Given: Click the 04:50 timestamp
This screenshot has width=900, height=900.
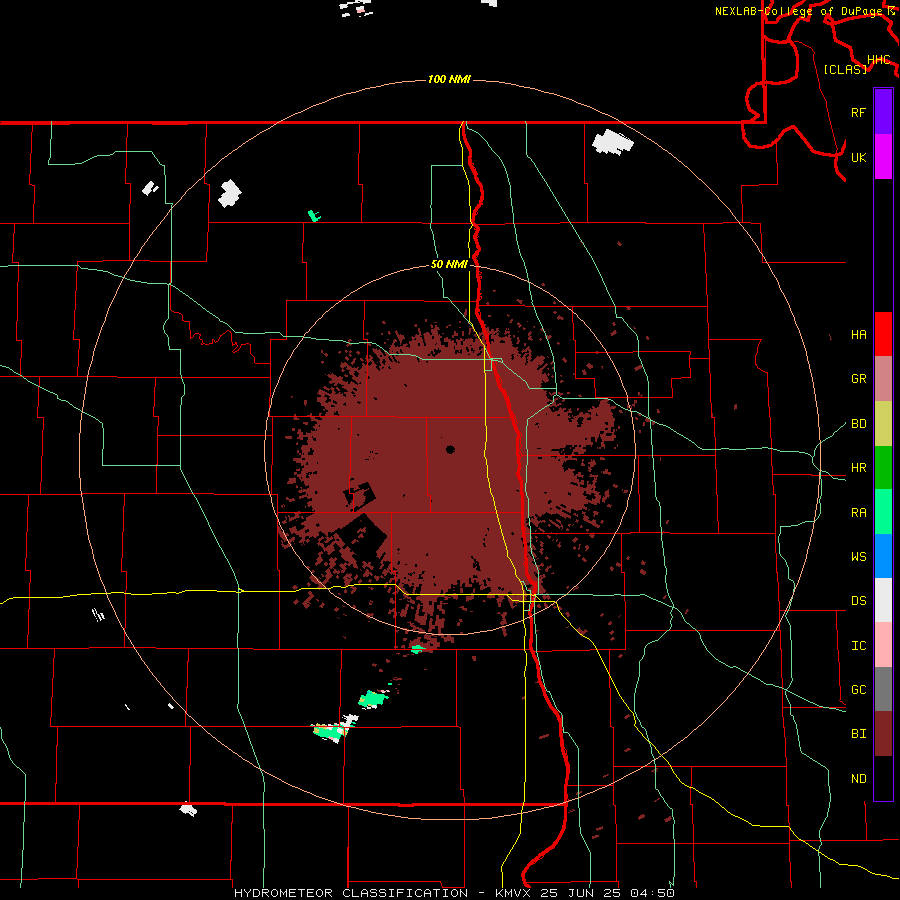Looking at the screenshot, I should [652, 893].
